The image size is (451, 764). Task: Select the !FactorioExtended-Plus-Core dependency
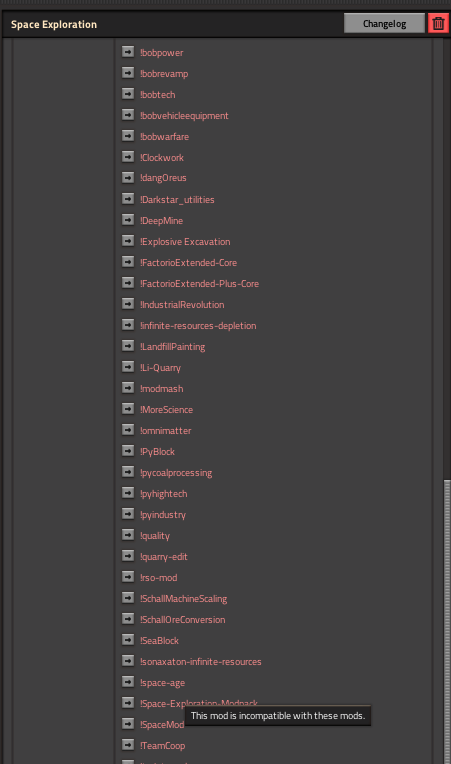(200, 284)
